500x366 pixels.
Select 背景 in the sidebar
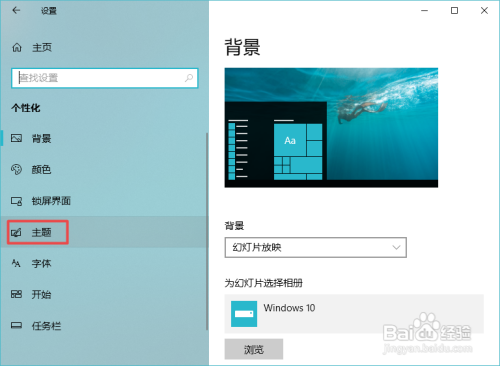click(103, 138)
